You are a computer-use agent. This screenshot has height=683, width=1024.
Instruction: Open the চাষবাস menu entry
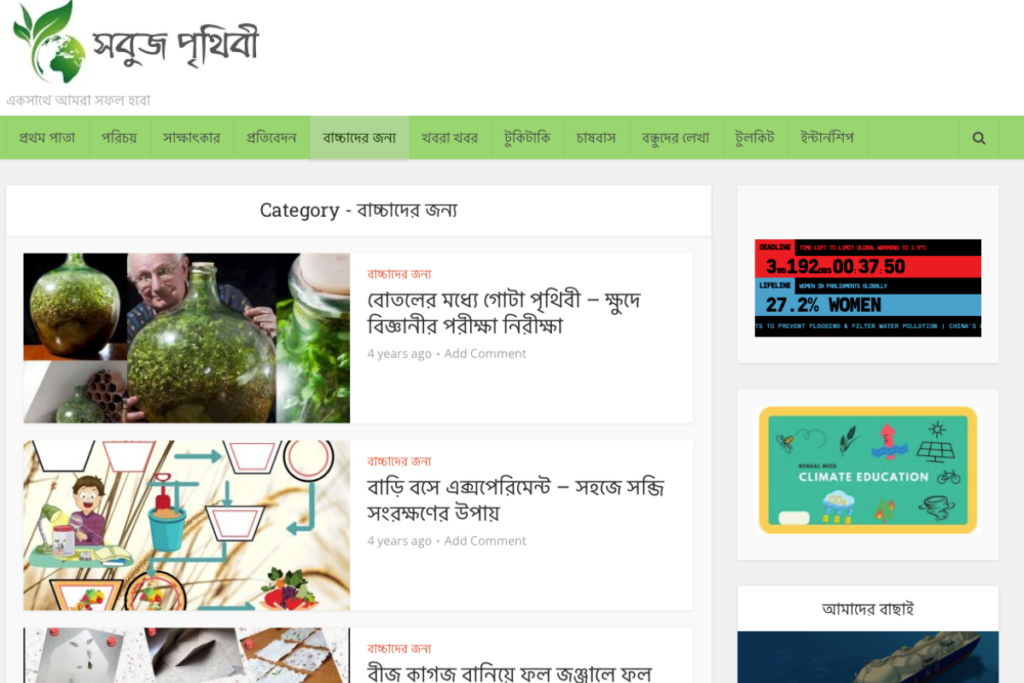click(x=596, y=138)
